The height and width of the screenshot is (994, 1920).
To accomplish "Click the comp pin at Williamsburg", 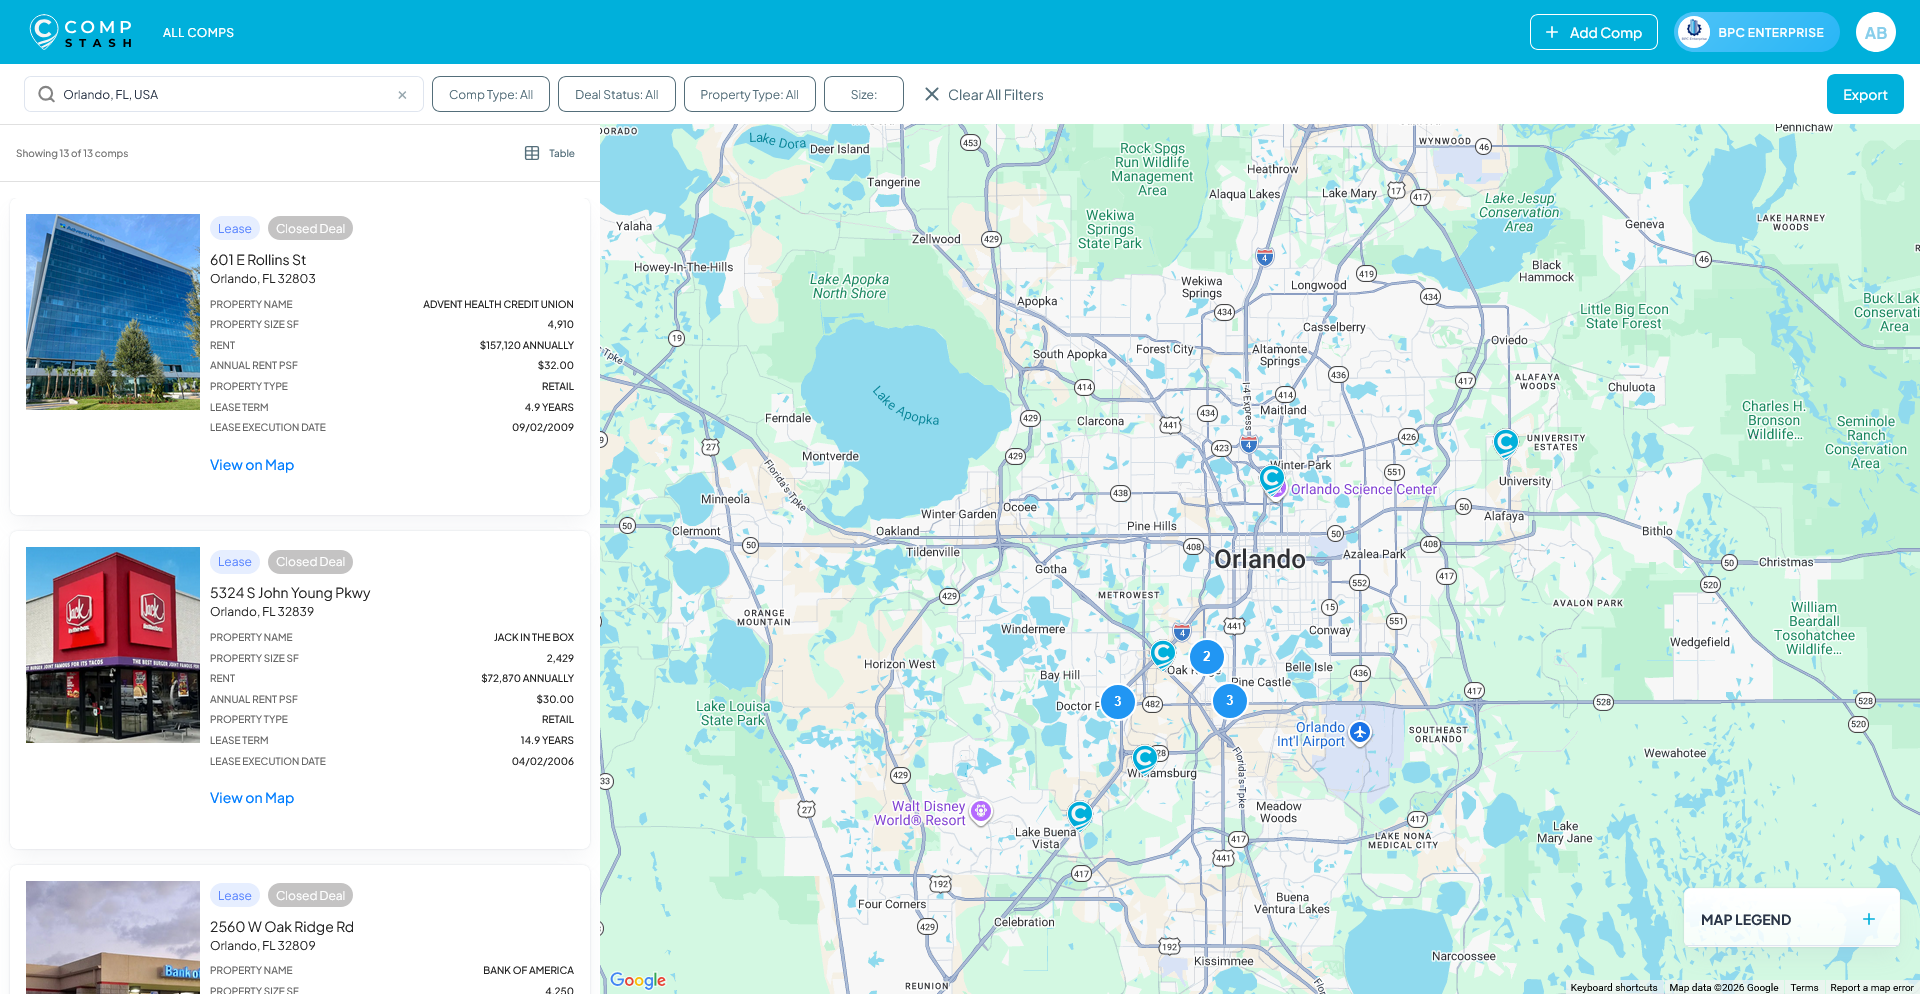I will [1145, 758].
